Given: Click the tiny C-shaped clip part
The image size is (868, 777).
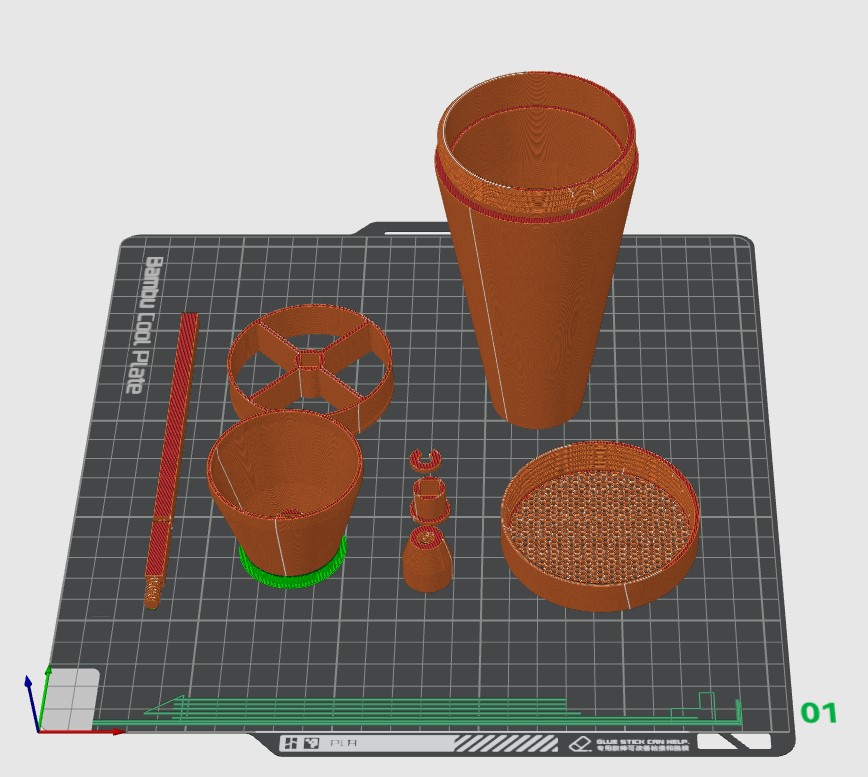Looking at the screenshot, I should click(x=425, y=460).
